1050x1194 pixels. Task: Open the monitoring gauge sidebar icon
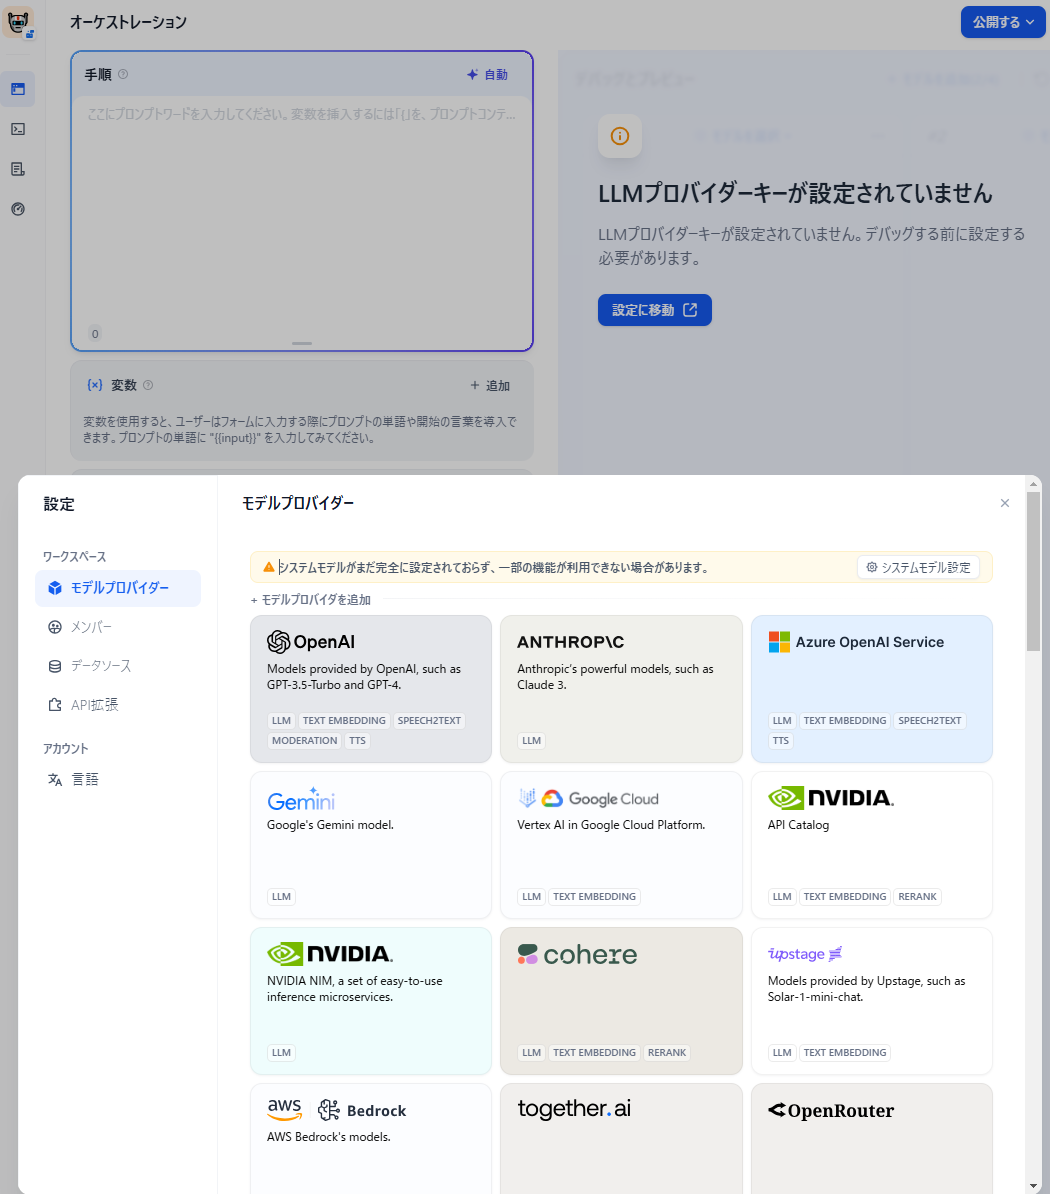[x=18, y=209]
